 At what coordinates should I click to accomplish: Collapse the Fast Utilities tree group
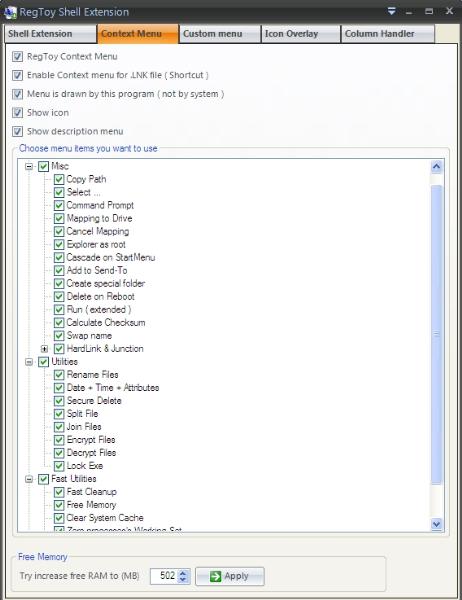coord(29,479)
